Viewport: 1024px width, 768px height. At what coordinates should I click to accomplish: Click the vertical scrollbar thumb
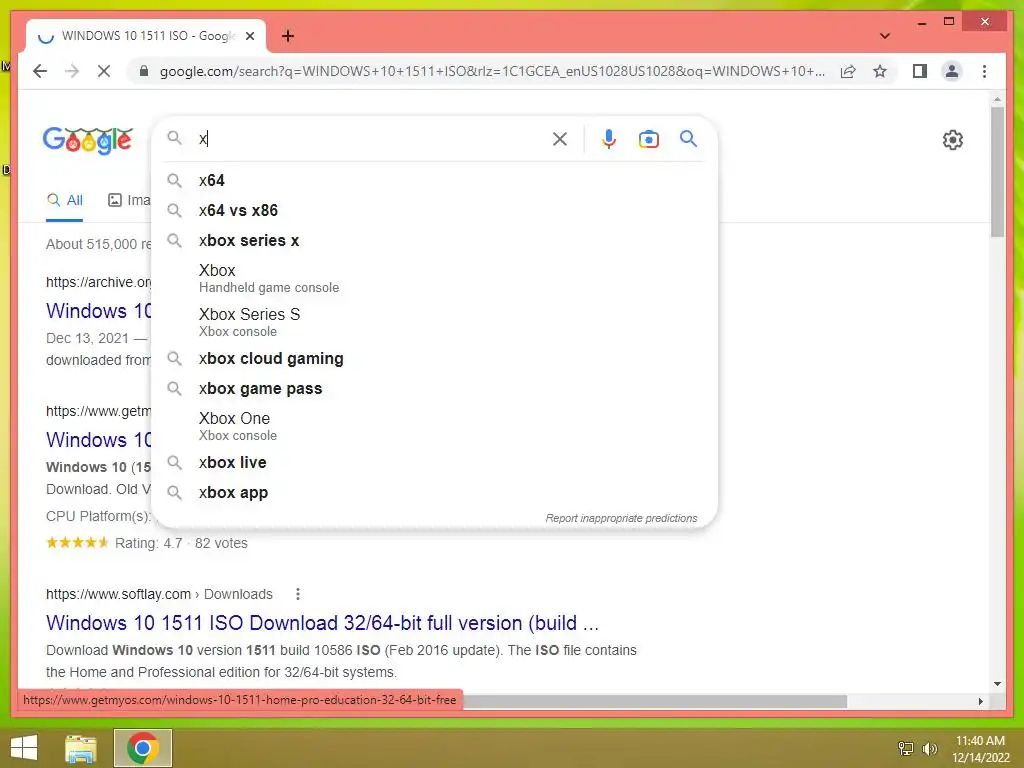pyautogui.click(x=997, y=171)
